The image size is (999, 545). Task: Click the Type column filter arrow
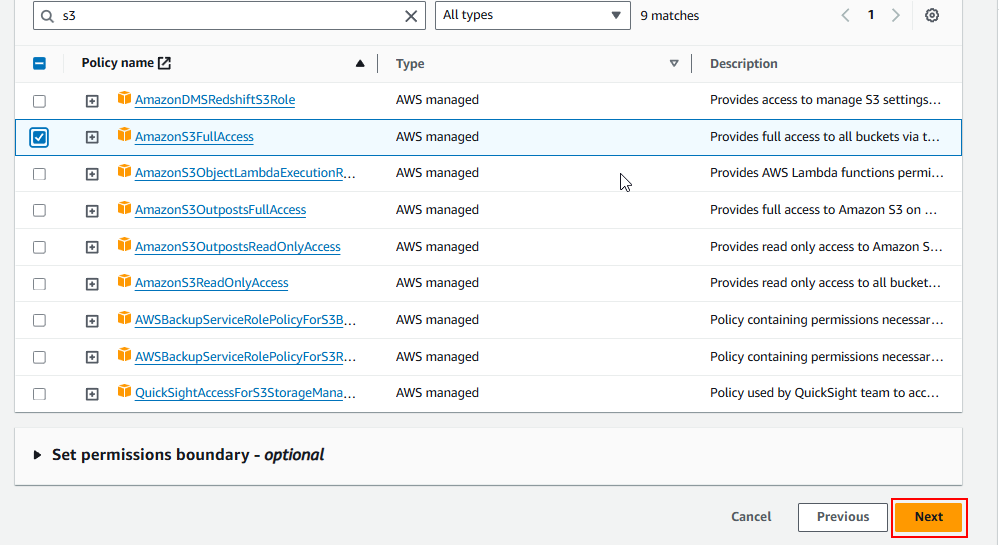(x=674, y=64)
